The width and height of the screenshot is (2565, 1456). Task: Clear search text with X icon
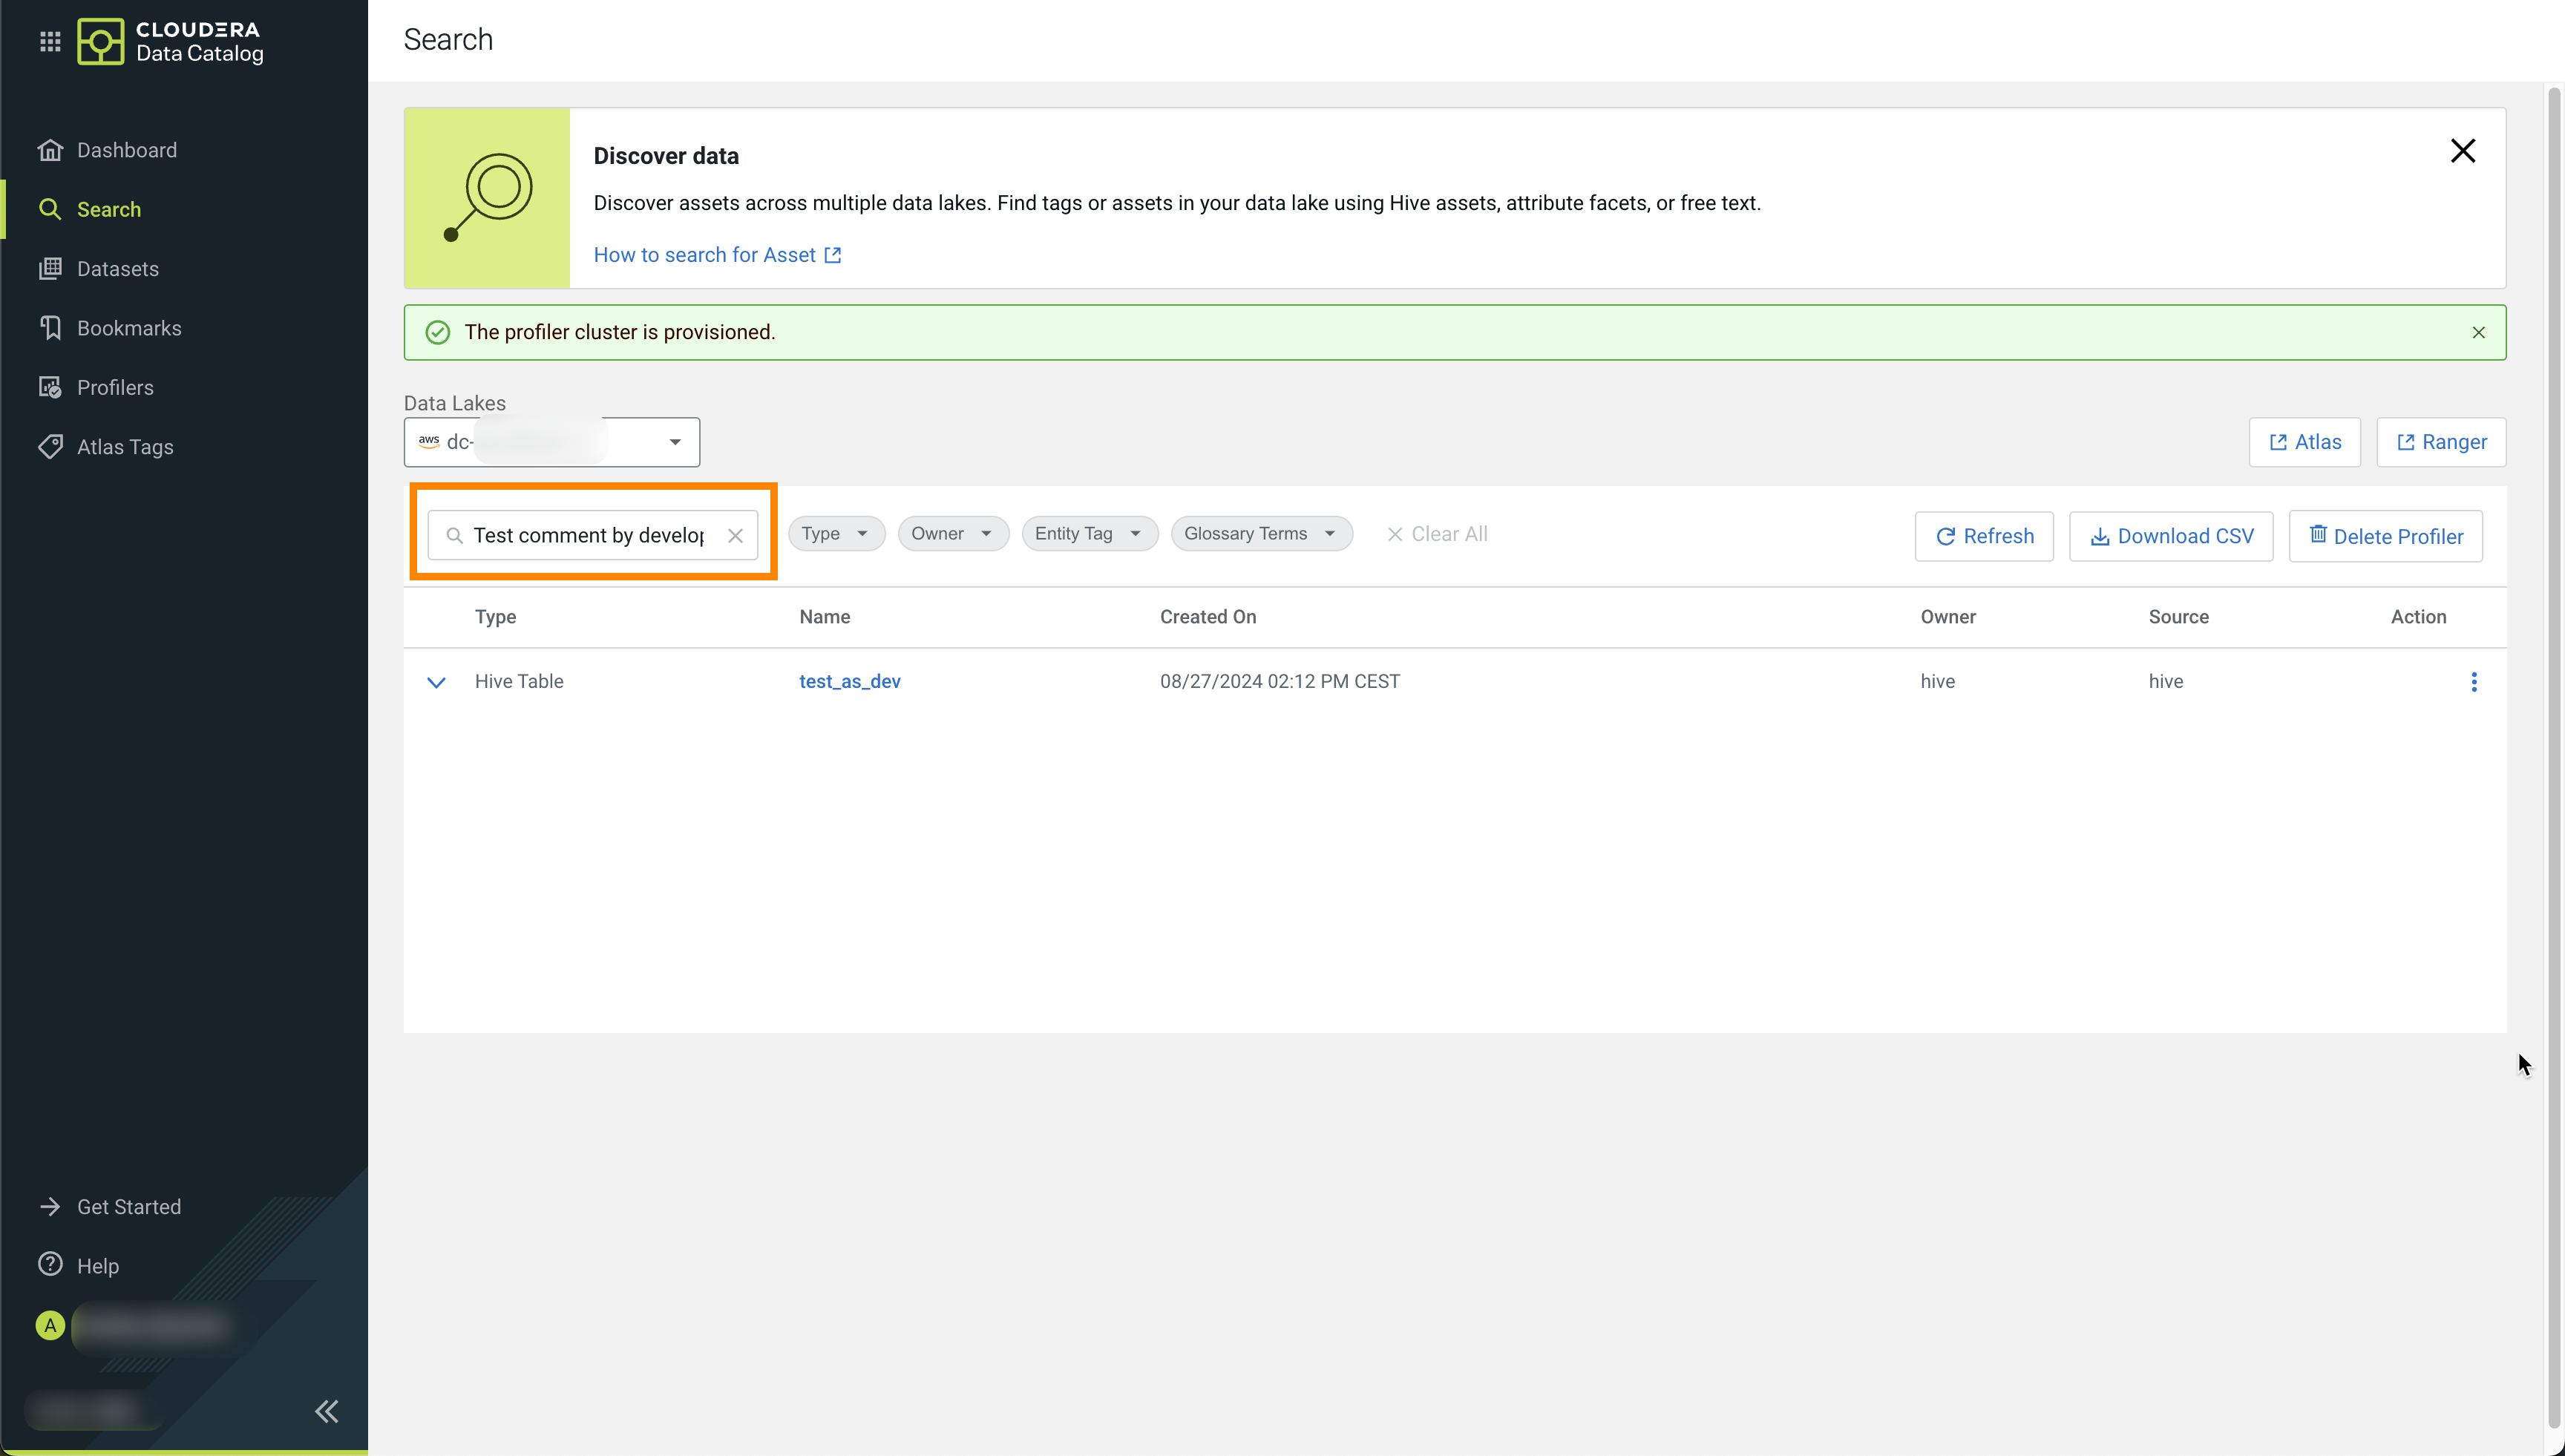(x=735, y=536)
